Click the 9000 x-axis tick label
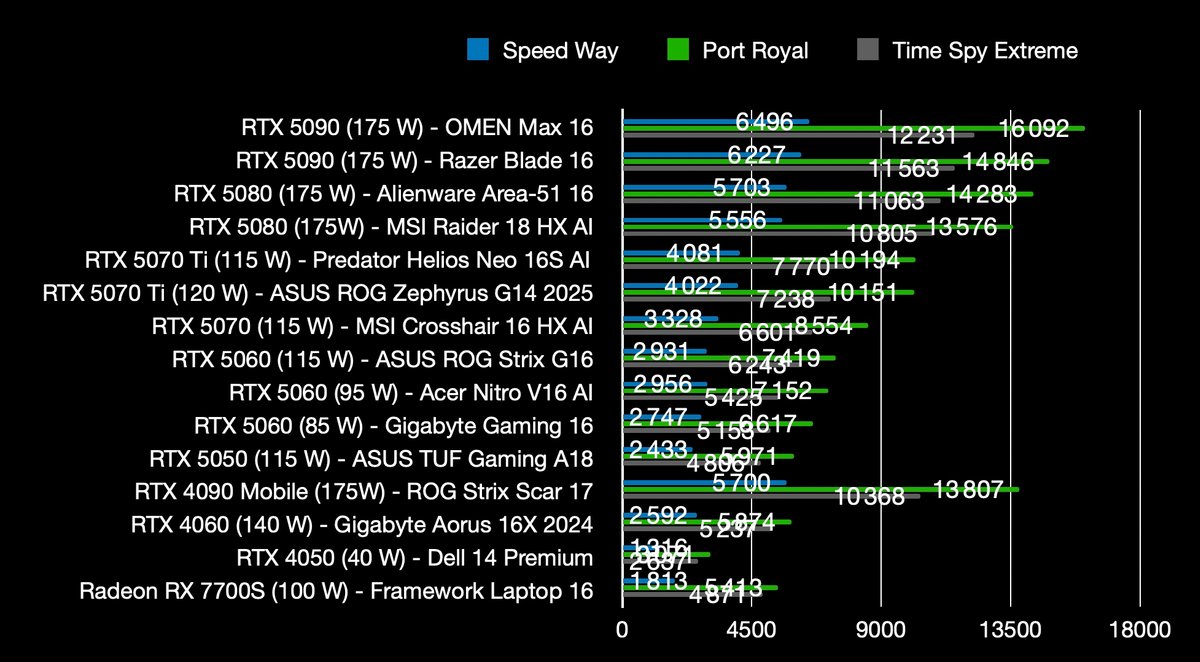Screen dimensions: 1200x662 pos(881,630)
